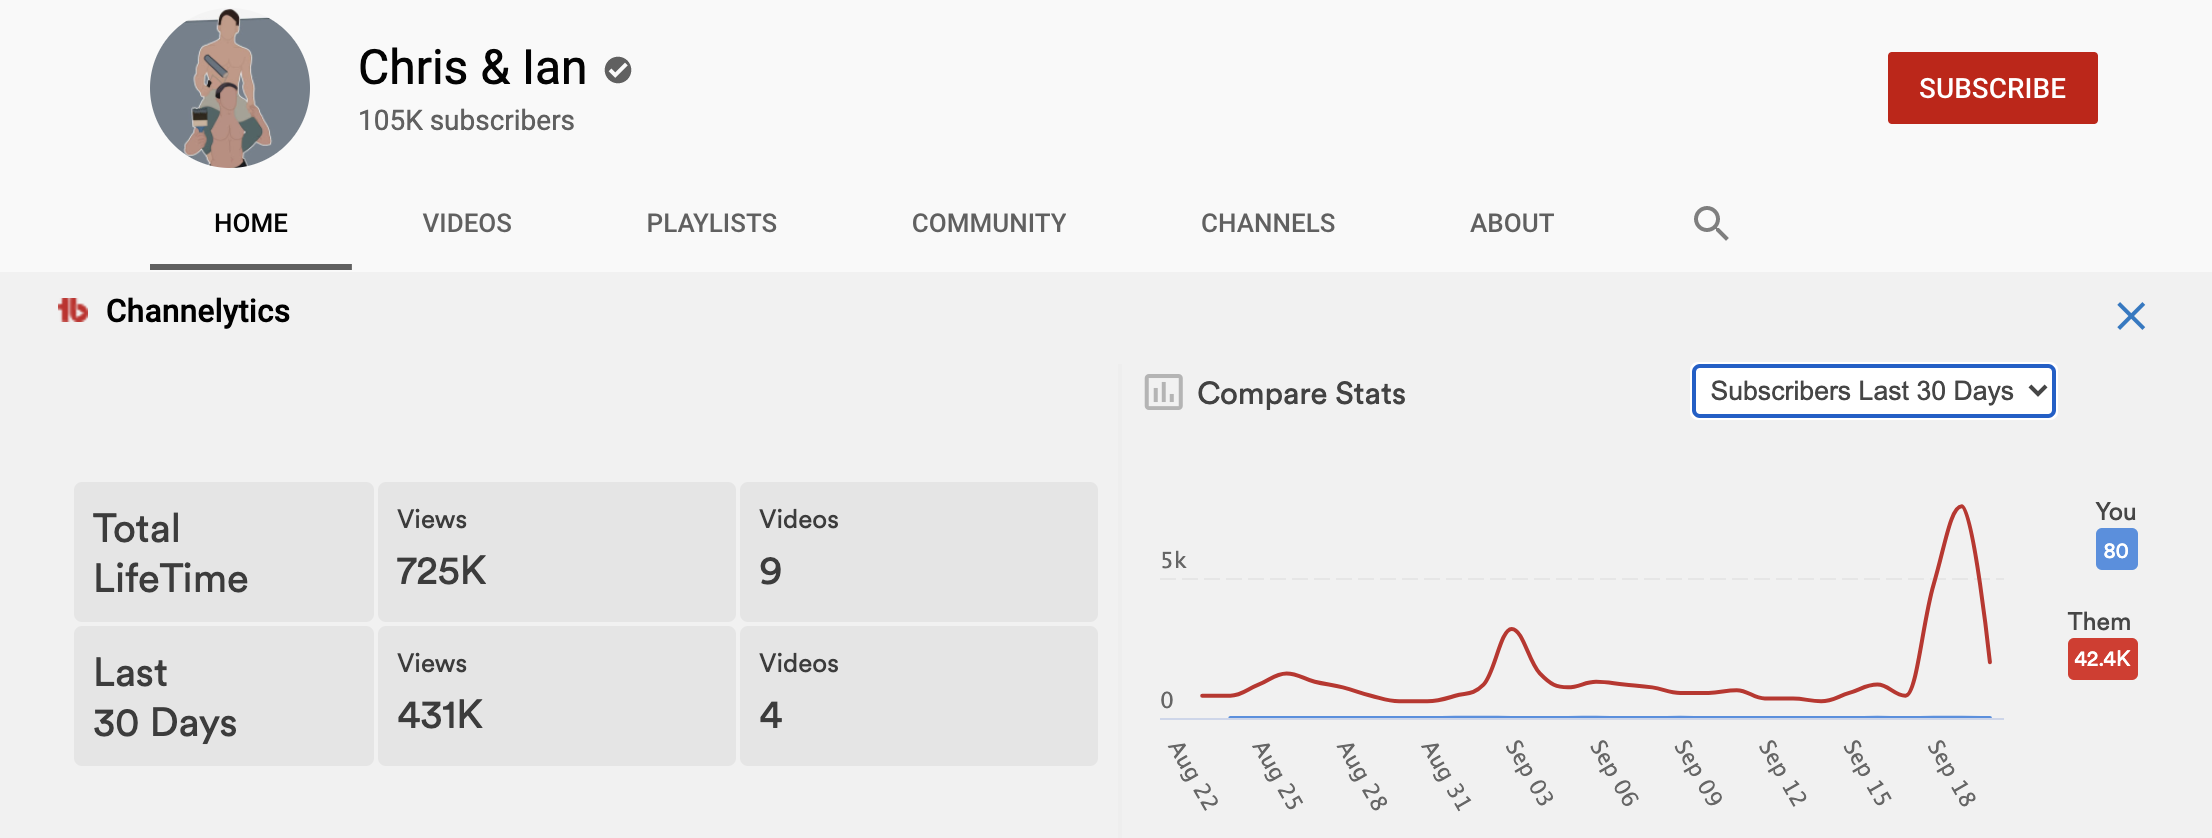Click the channel search magnifier icon
Screen dimensions: 2212x838
tap(1710, 223)
